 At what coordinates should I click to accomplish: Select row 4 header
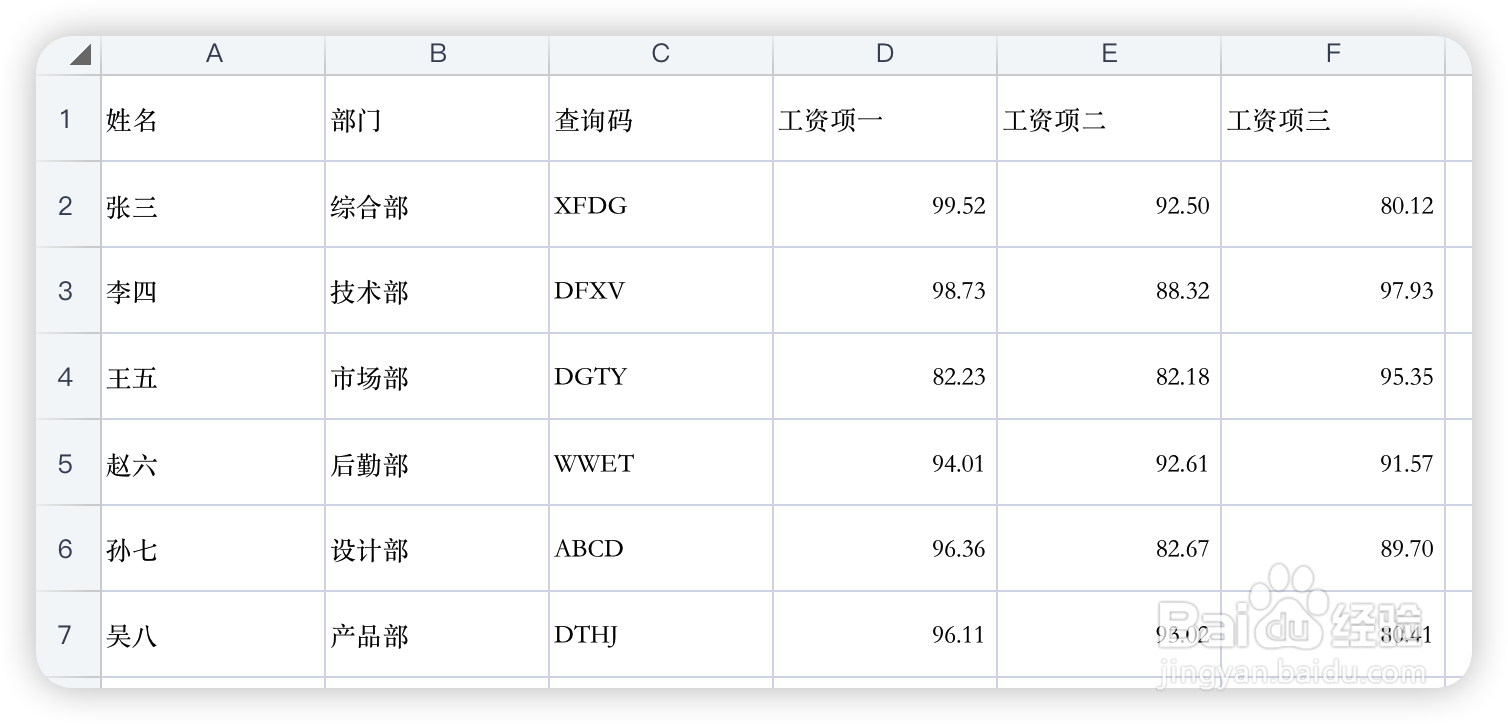coord(66,377)
